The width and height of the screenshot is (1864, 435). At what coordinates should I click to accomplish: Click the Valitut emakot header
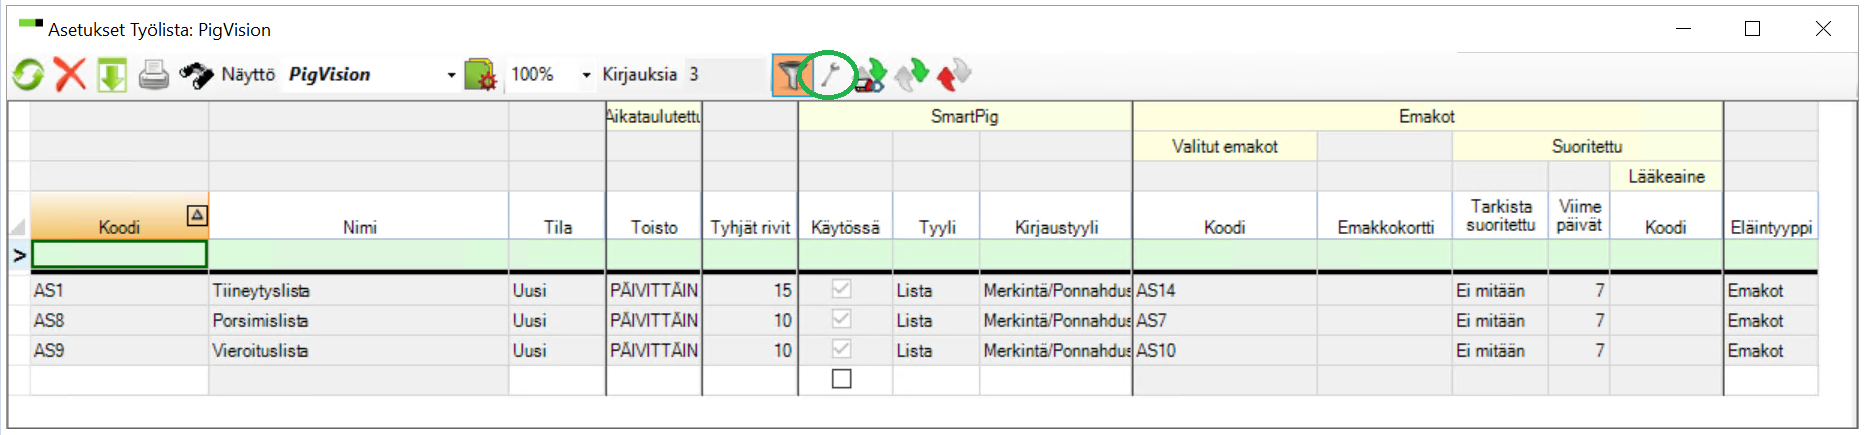[1225, 146]
